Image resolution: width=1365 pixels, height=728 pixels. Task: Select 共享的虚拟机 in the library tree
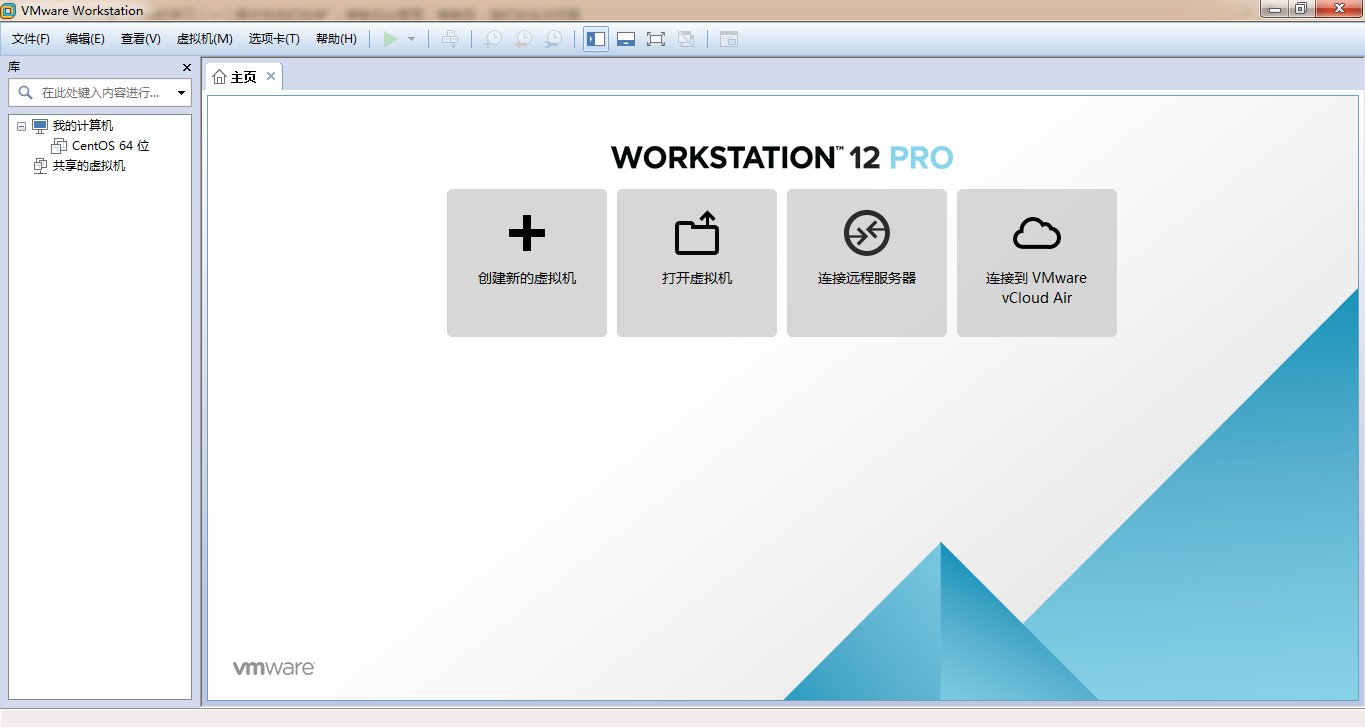(x=89, y=166)
